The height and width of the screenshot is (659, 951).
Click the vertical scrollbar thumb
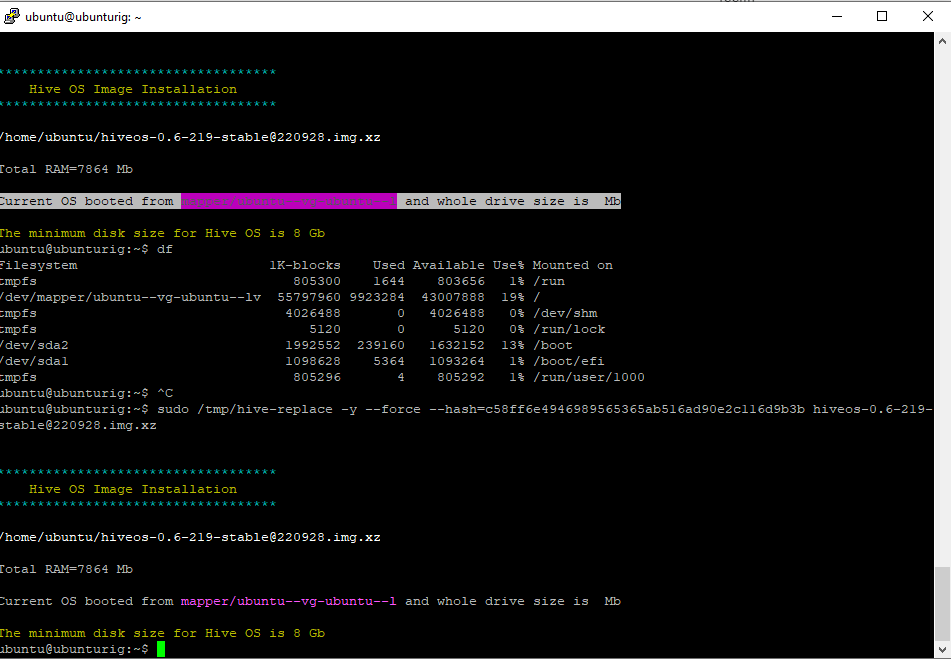tap(942, 603)
